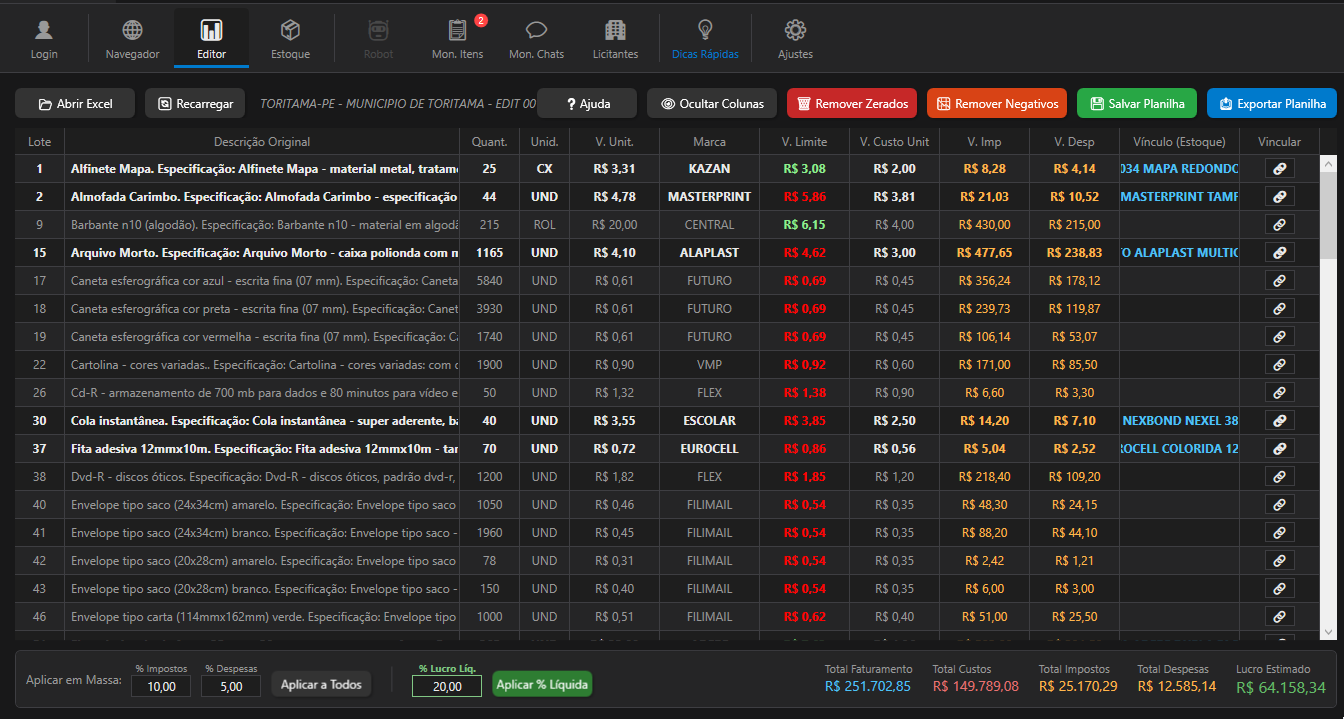Click the % Impostos input field
This screenshot has width=1344, height=719.
pos(161,687)
